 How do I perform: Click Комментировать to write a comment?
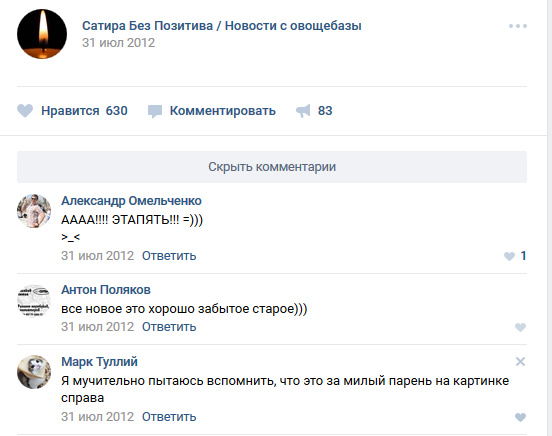(222, 111)
